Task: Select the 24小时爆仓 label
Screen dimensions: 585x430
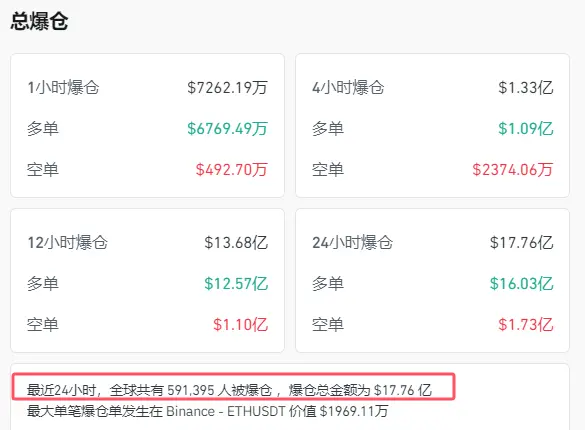Action: tap(353, 242)
